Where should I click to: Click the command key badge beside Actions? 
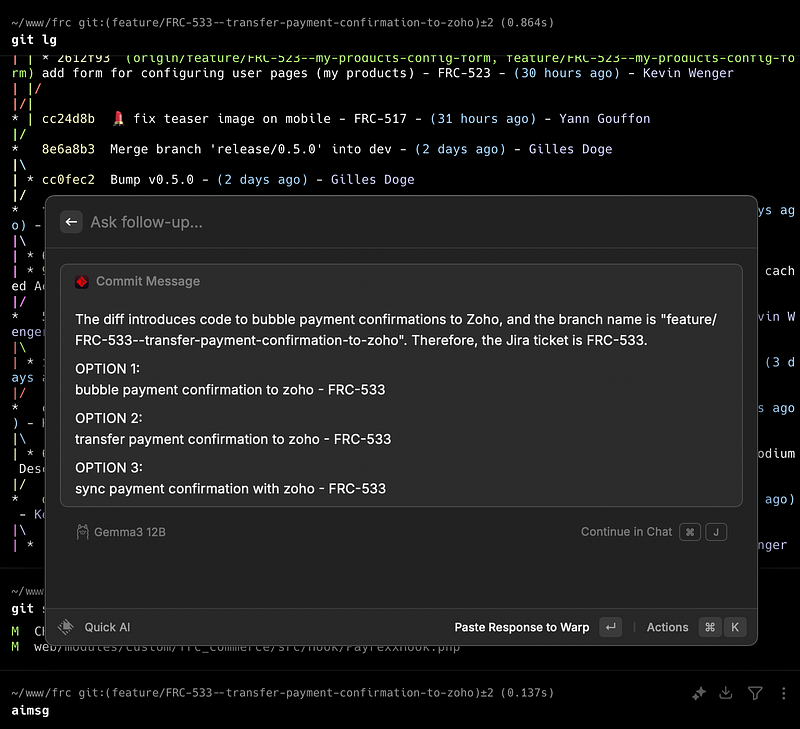coord(710,627)
